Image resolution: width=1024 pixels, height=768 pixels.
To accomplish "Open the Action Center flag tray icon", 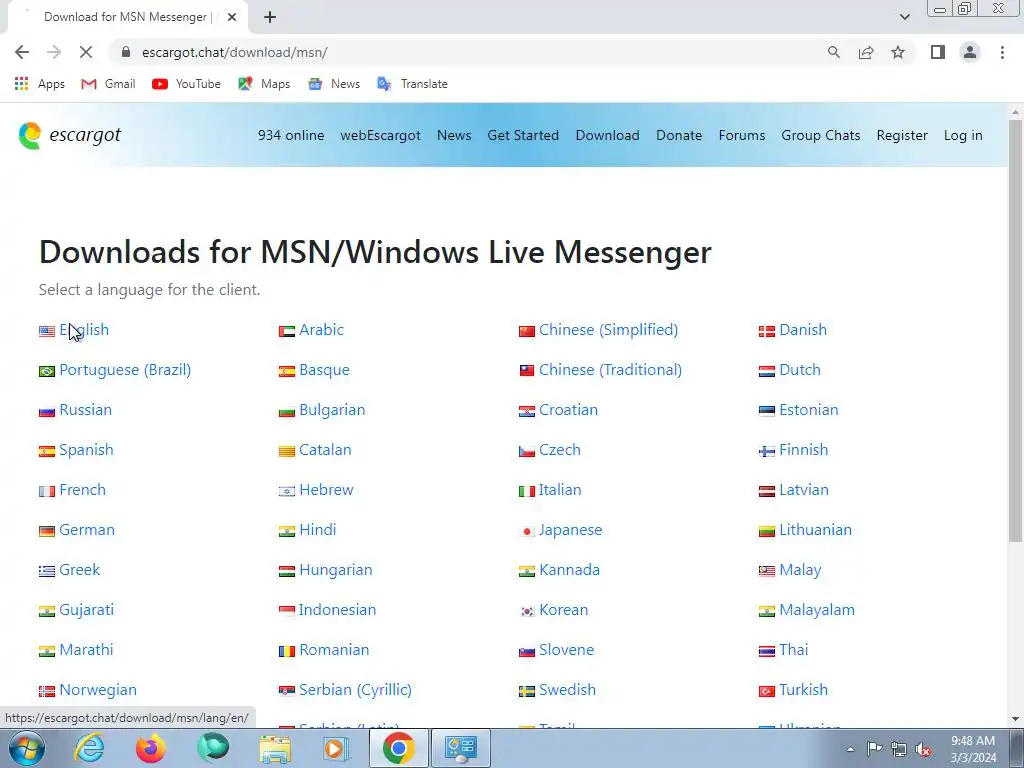I will 874,749.
